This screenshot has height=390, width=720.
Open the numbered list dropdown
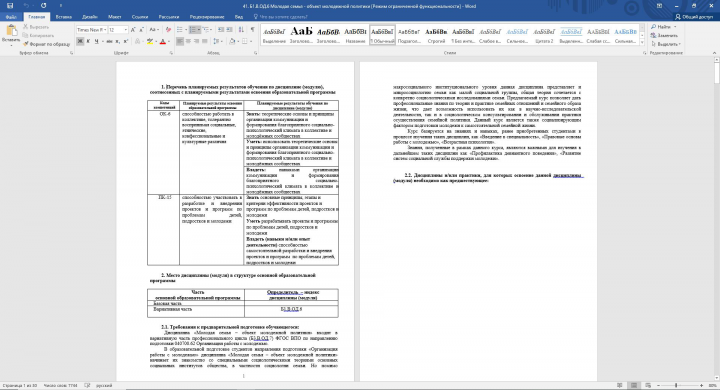coord(199,30)
